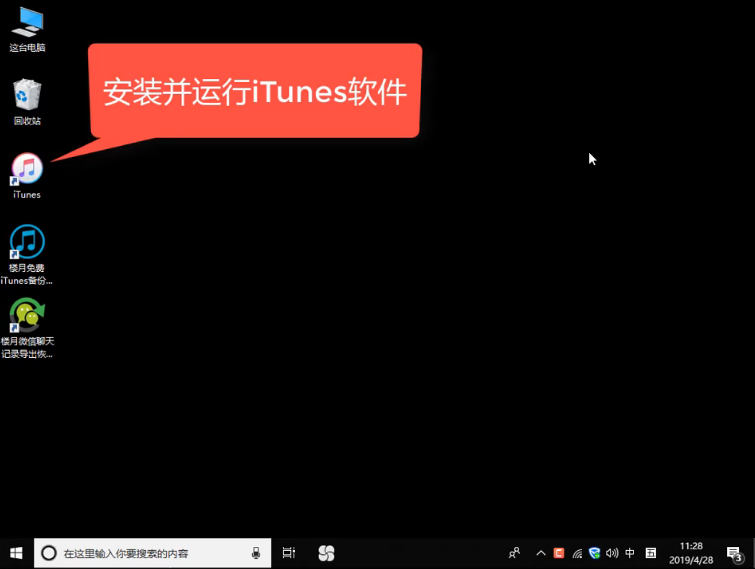Open the pinwheel app on taskbar
Viewport: 755px width, 569px height.
pos(326,553)
